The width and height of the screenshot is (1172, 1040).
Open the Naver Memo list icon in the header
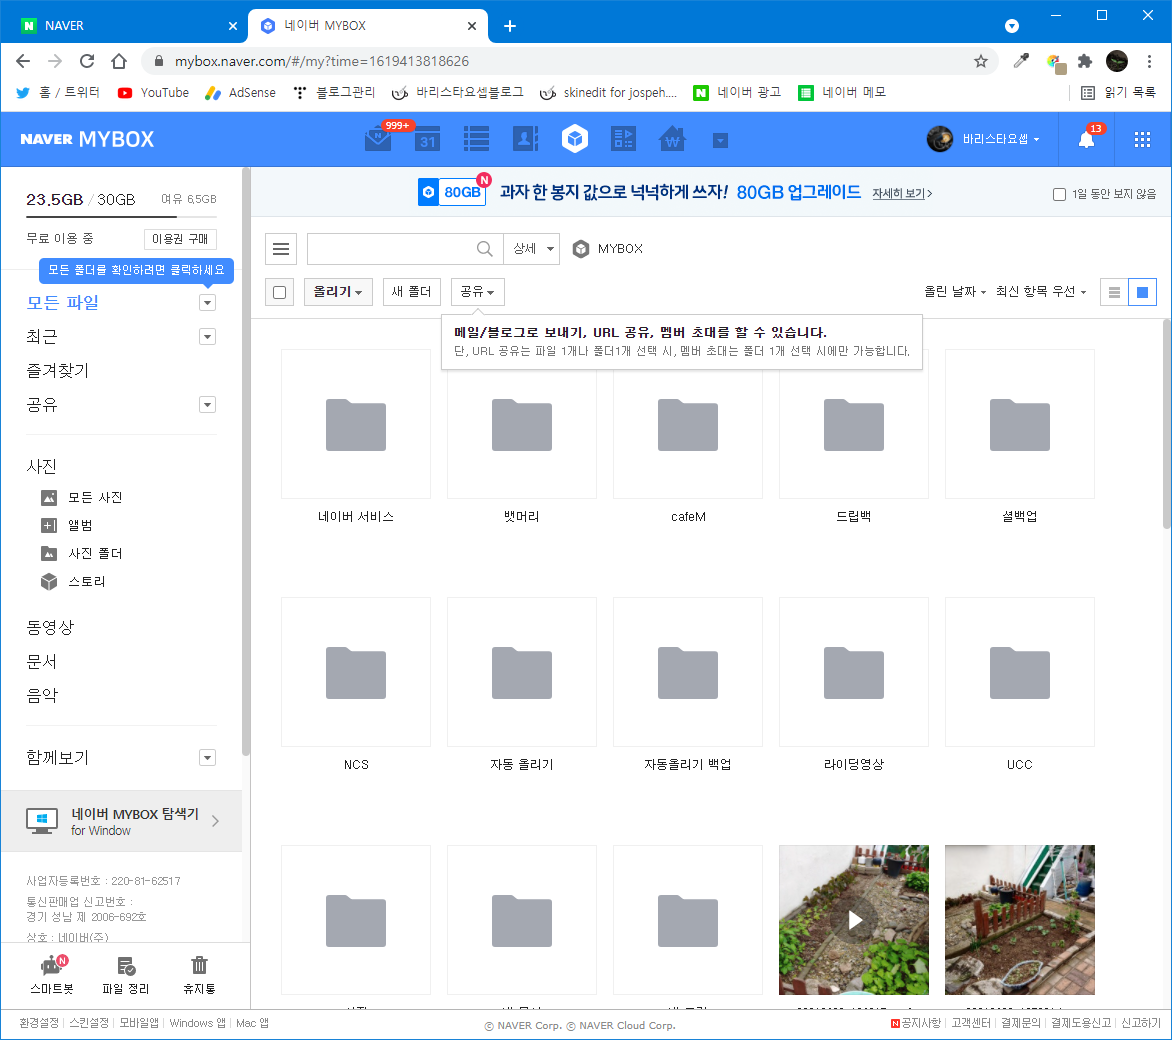[476, 139]
